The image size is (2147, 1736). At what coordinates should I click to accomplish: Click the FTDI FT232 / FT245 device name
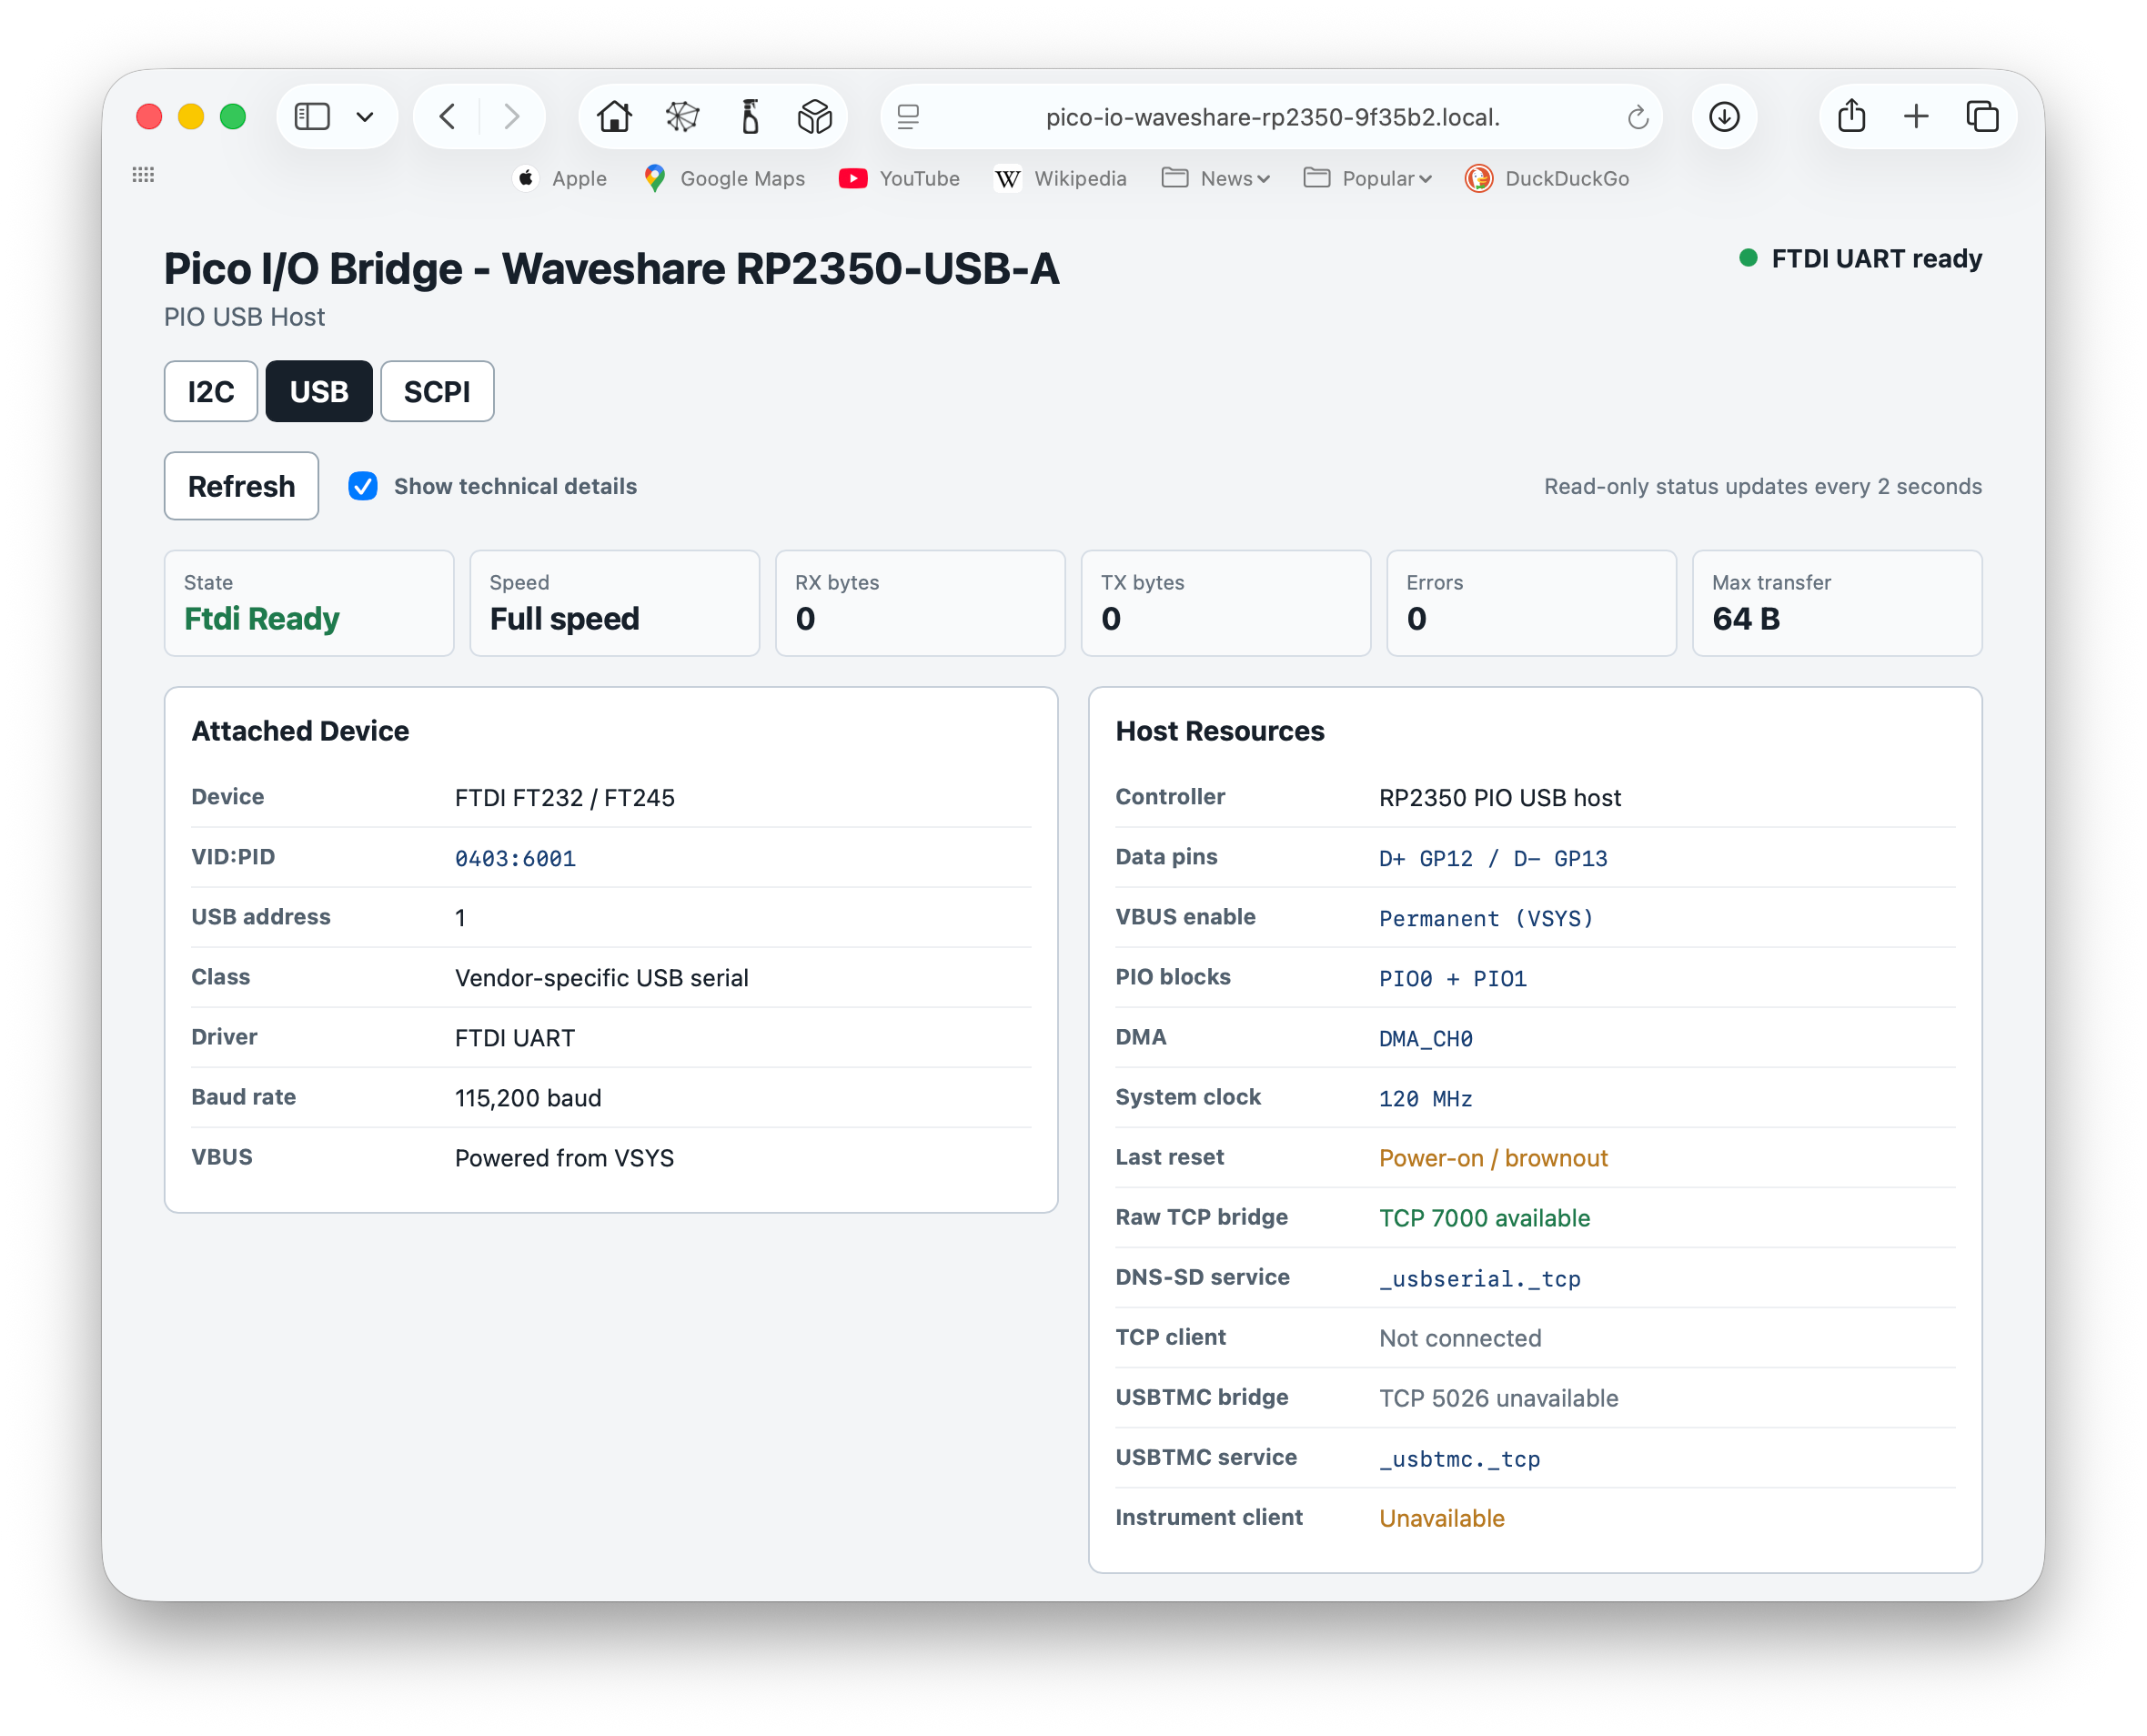click(565, 798)
